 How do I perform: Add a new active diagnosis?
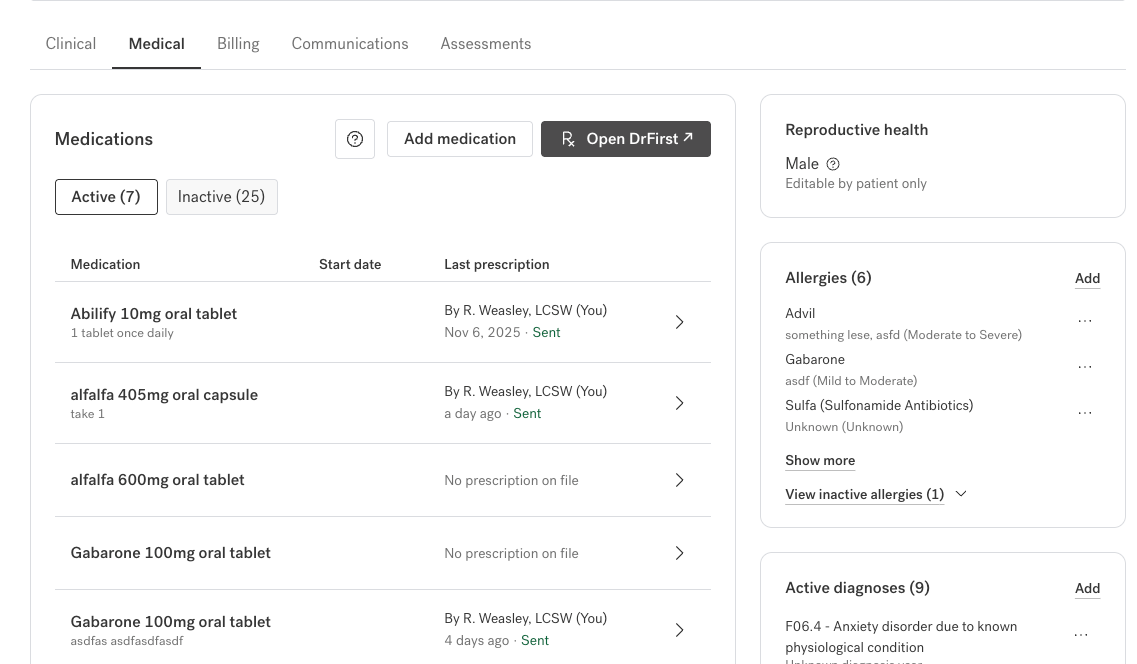click(x=1087, y=589)
